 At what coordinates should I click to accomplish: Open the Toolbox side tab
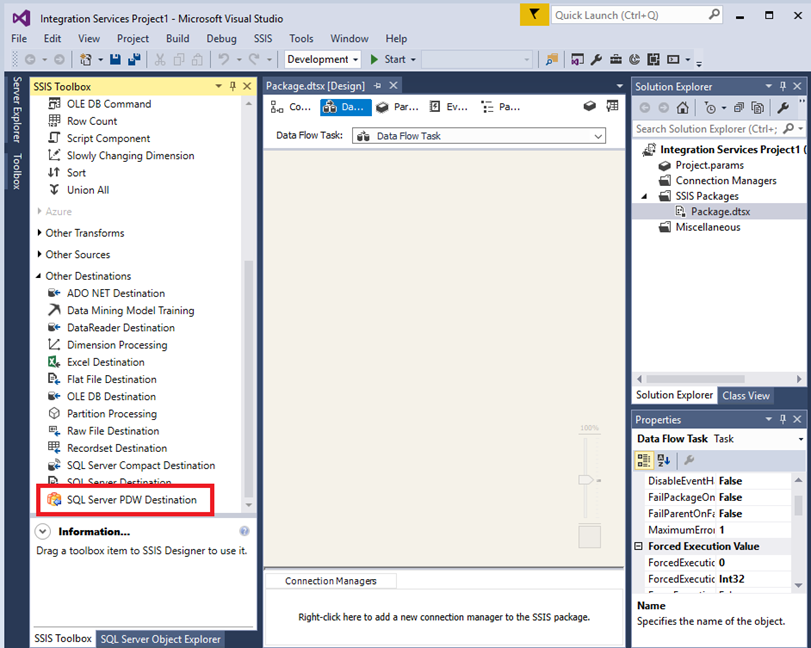pos(17,171)
